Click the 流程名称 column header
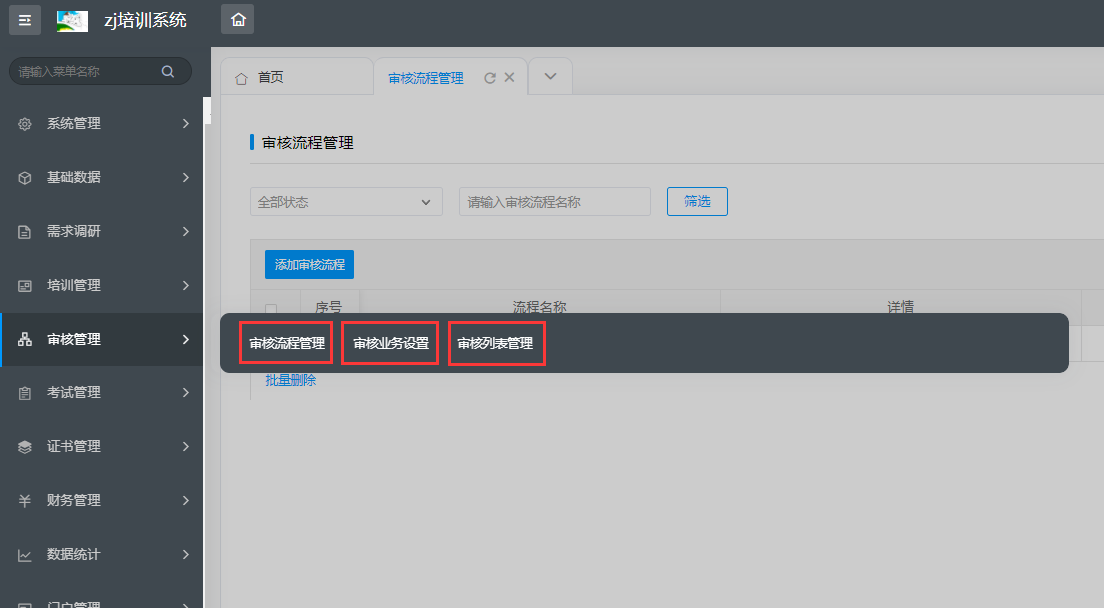The height and width of the screenshot is (608, 1104). point(539,307)
